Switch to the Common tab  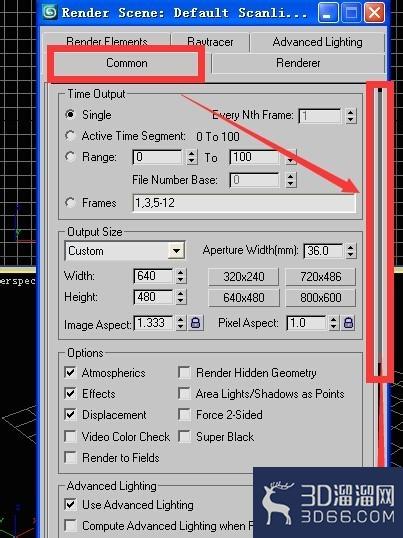[x=127, y=63]
